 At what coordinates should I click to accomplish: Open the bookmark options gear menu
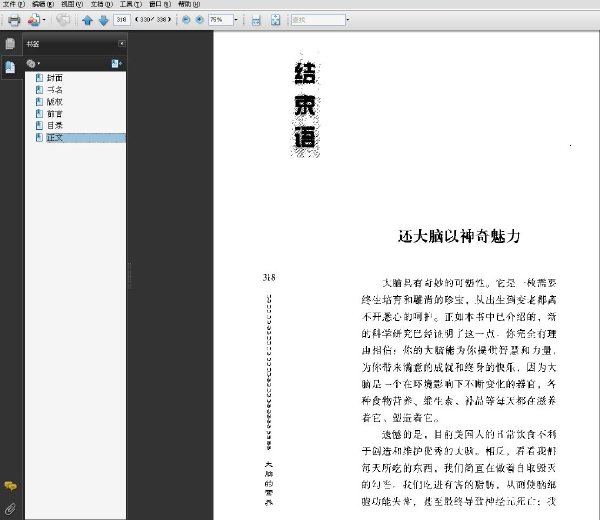[33, 64]
